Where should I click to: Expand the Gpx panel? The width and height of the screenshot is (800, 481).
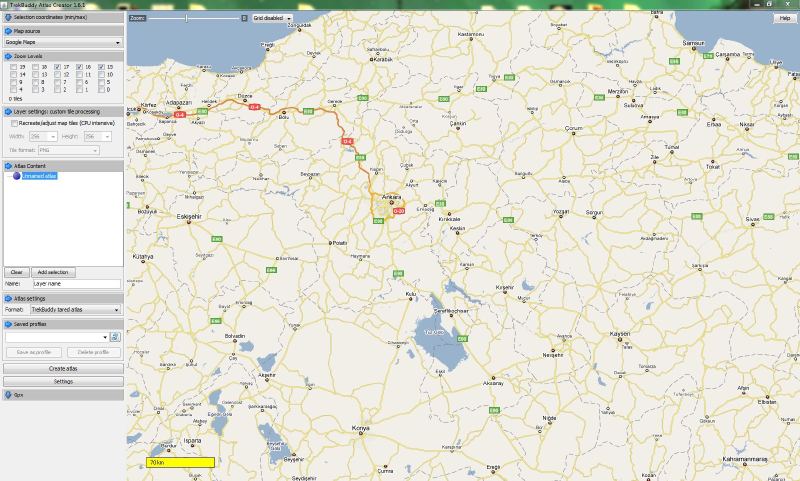[63, 395]
